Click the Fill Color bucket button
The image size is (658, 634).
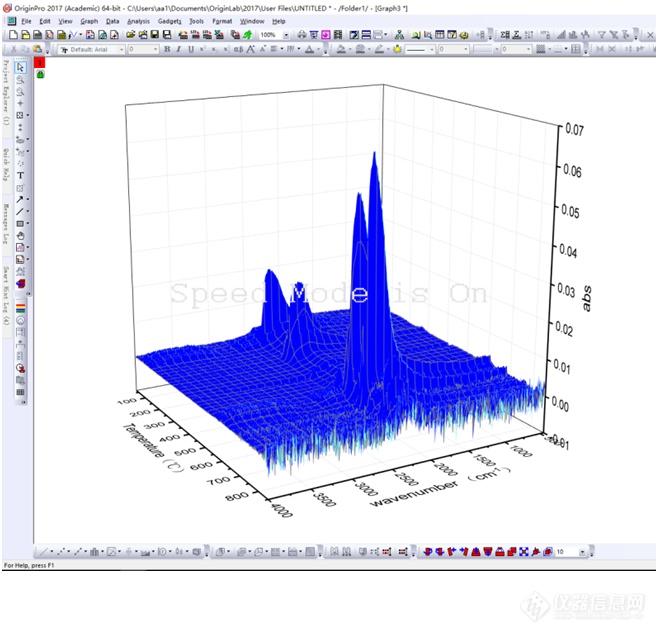pos(341,50)
